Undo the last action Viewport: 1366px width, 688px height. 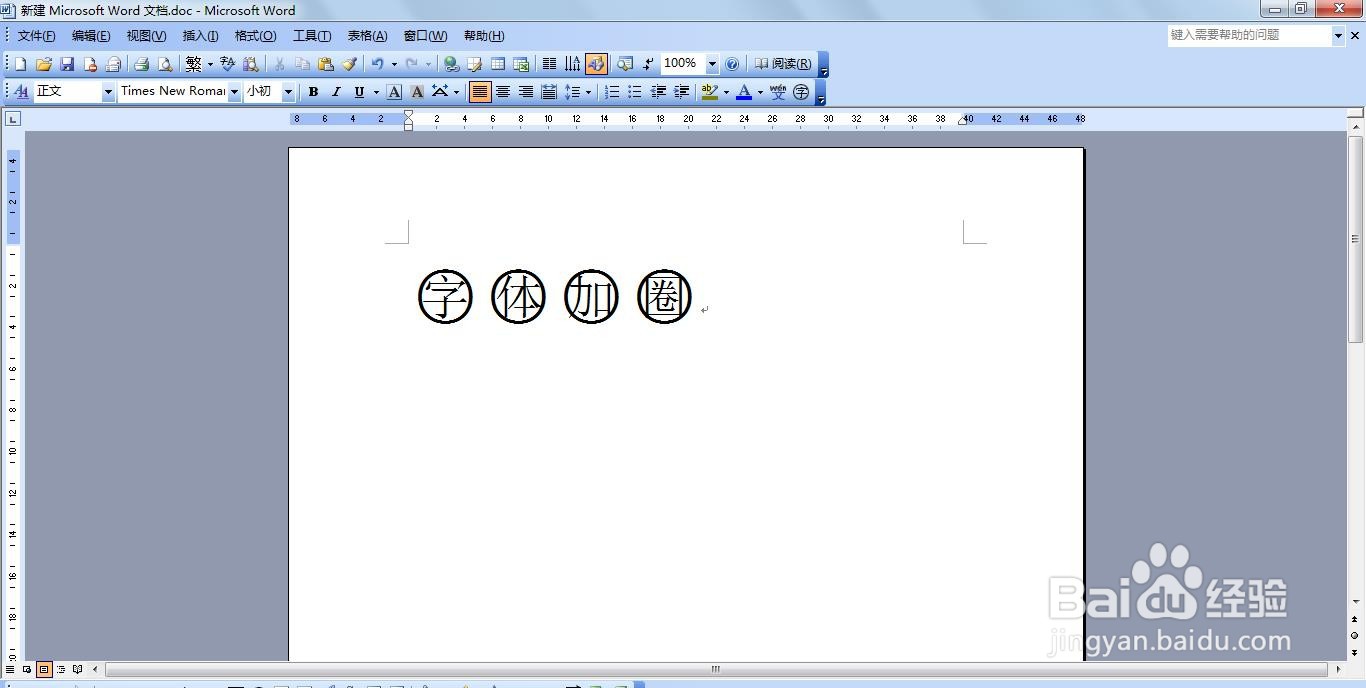tap(378, 64)
